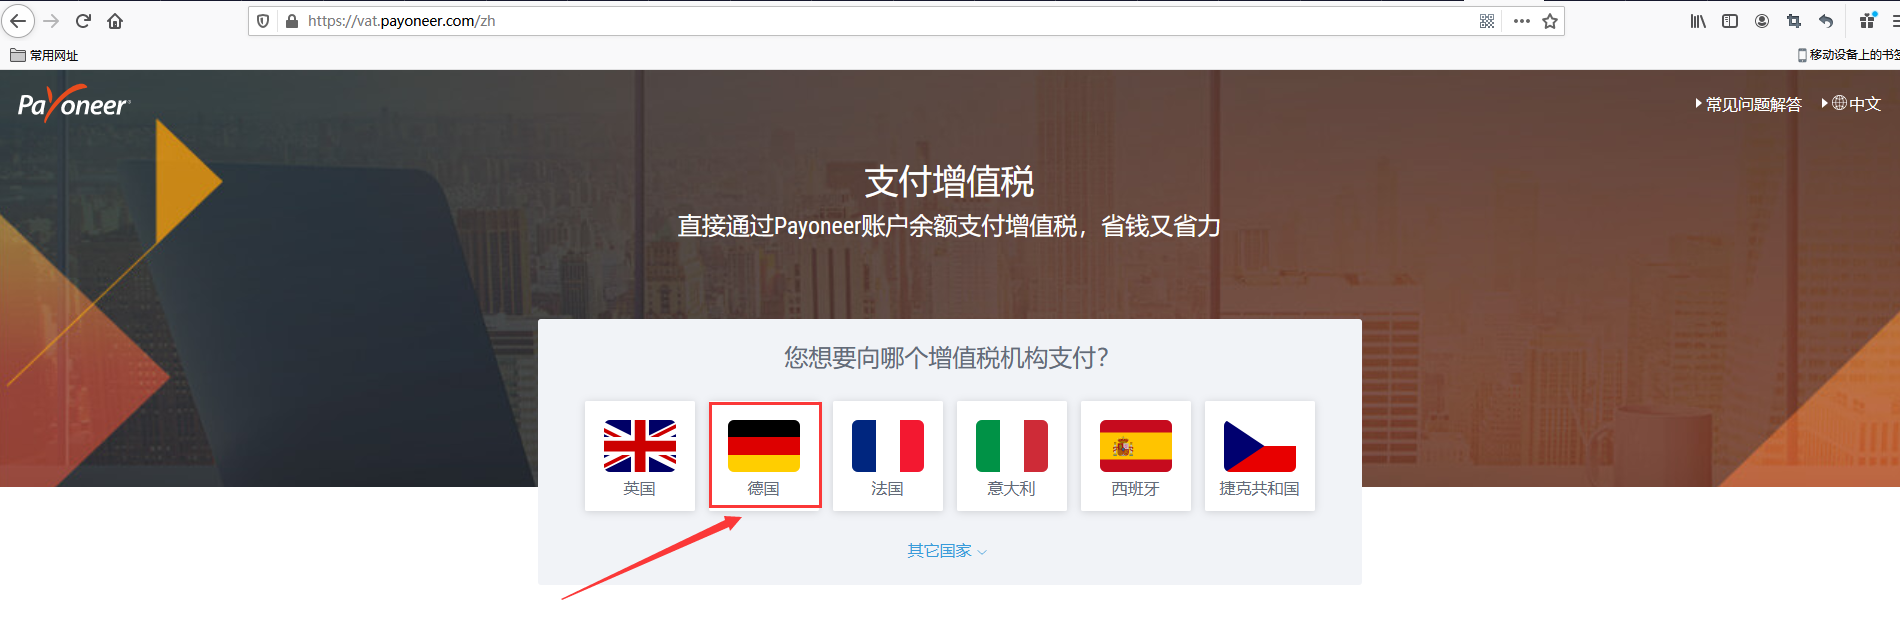The width and height of the screenshot is (1900, 620).
Task: Click the browser Forward arrow button
Action: click(x=52, y=21)
